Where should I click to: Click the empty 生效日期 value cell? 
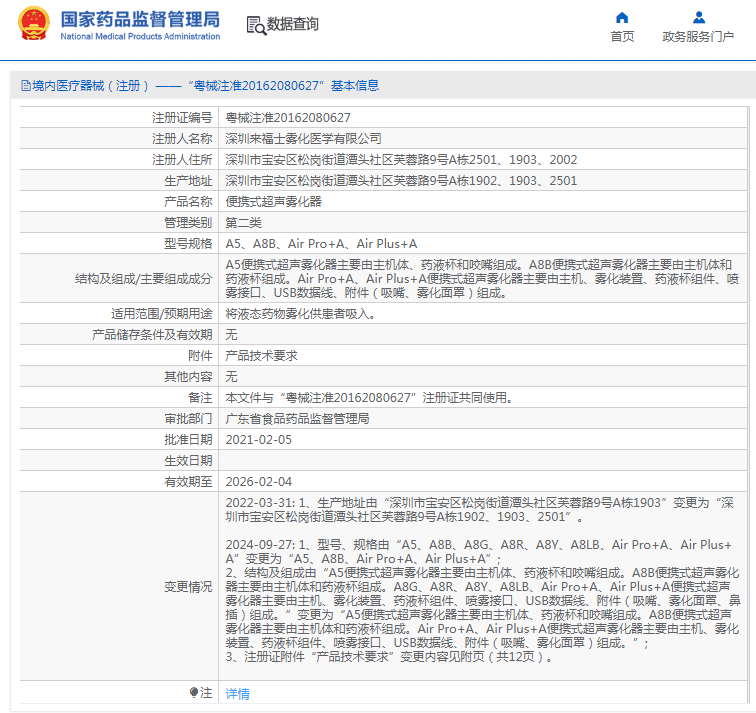pos(483,461)
